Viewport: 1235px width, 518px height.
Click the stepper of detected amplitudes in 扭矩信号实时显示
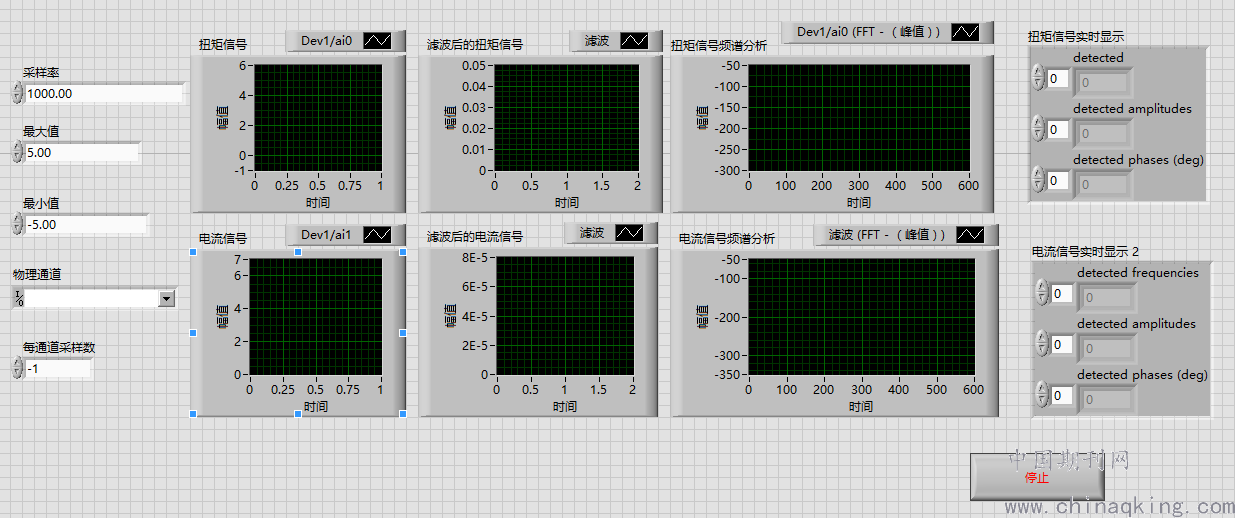(1038, 129)
